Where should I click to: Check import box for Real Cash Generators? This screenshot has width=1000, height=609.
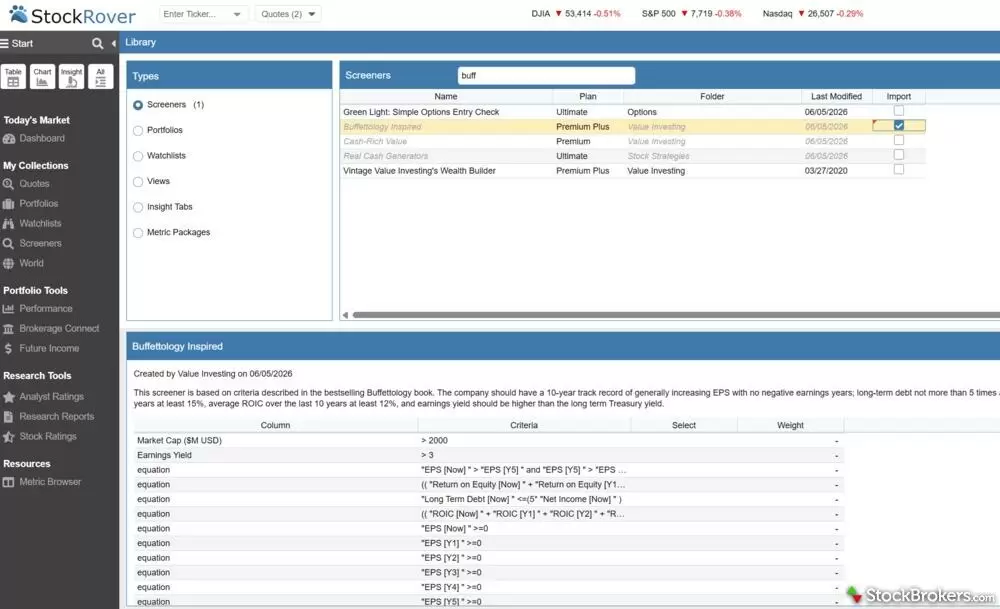pos(899,154)
